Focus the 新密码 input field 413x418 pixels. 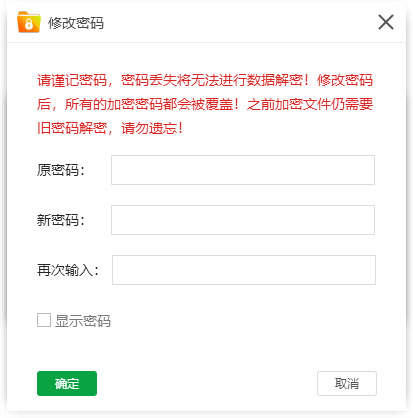(x=243, y=220)
